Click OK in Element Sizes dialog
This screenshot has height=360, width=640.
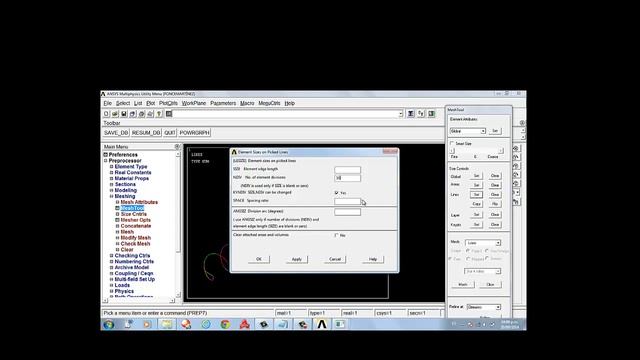(x=259, y=259)
